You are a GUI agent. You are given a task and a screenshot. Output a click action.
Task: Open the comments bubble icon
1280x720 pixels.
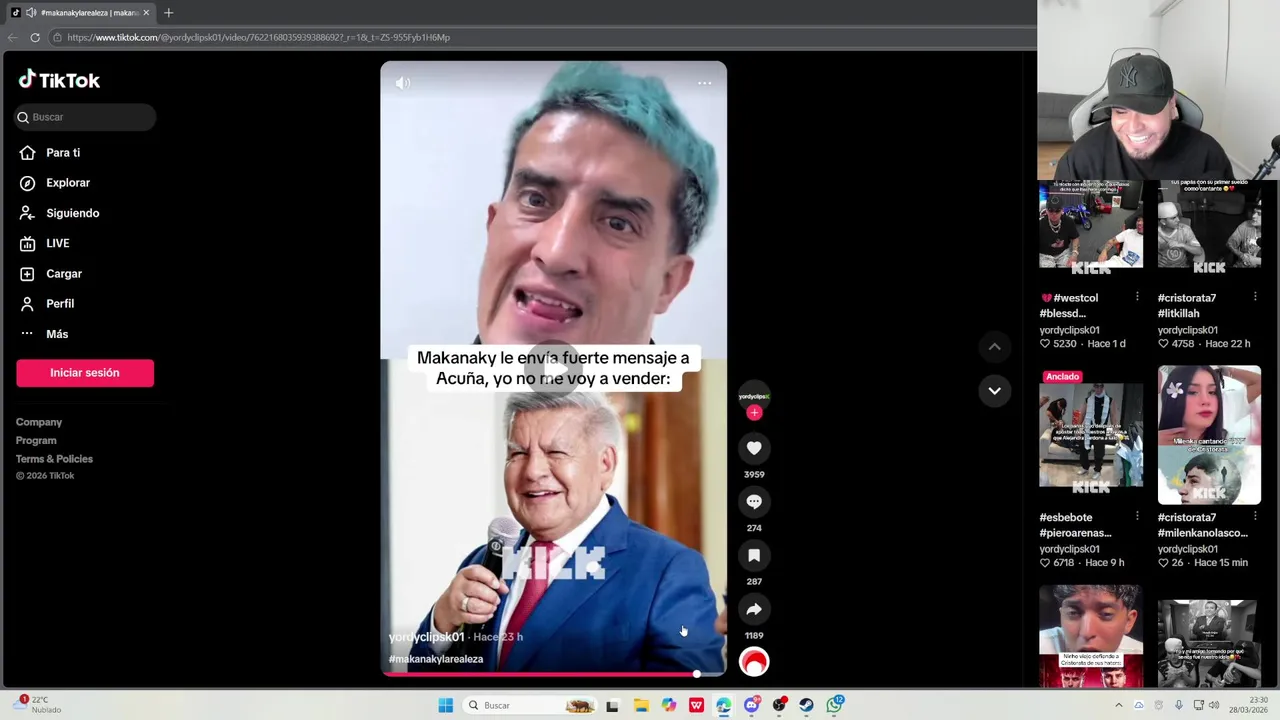[x=754, y=502]
